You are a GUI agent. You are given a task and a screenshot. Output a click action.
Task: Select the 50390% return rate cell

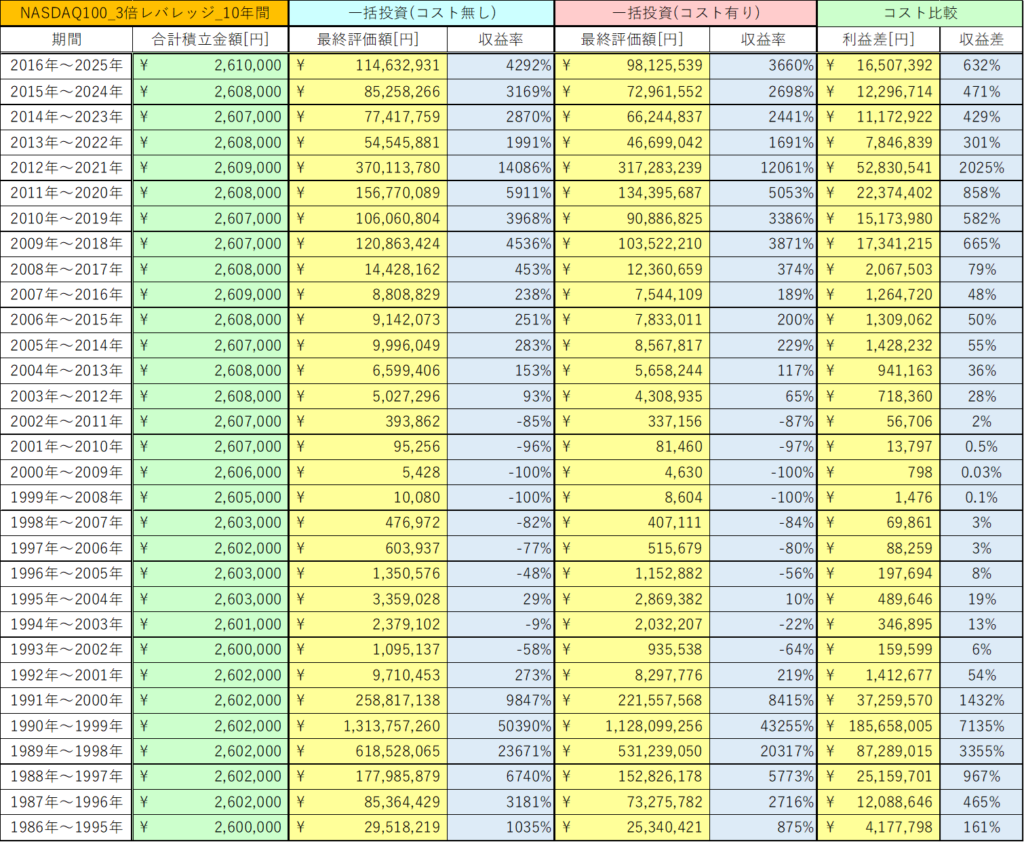coord(500,724)
